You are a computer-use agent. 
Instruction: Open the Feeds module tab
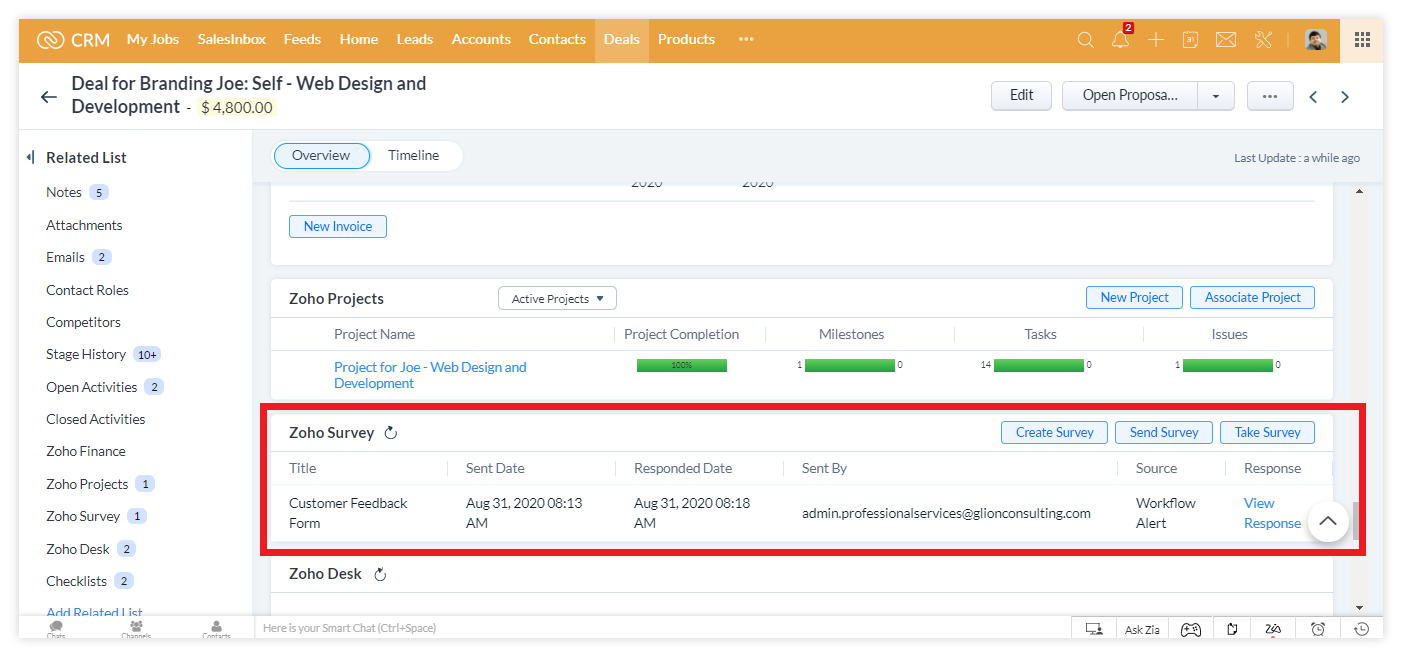pos(302,40)
